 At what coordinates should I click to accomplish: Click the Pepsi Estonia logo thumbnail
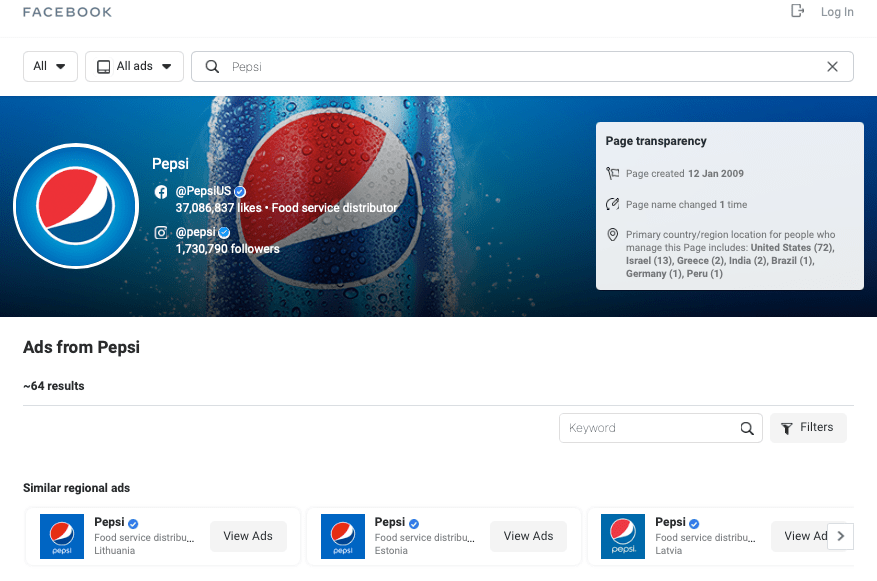[x=343, y=536]
